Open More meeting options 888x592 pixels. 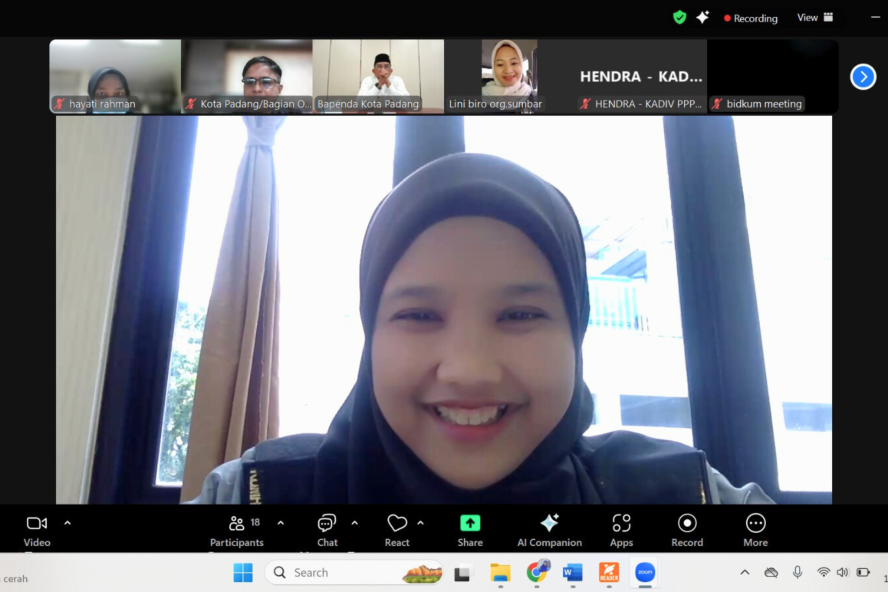click(x=755, y=529)
